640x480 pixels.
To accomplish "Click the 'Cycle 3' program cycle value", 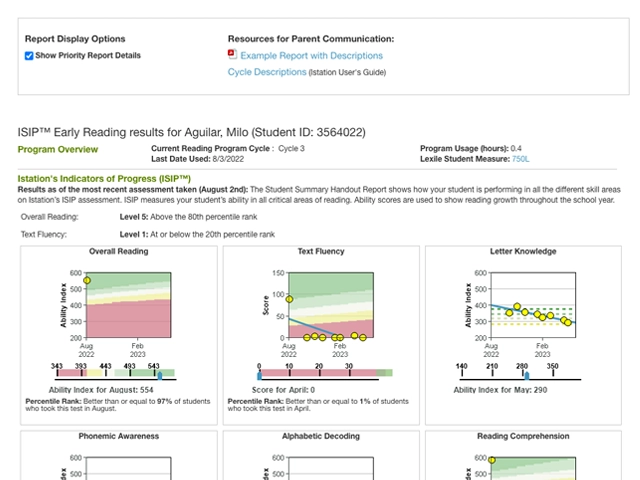I will [x=291, y=149].
